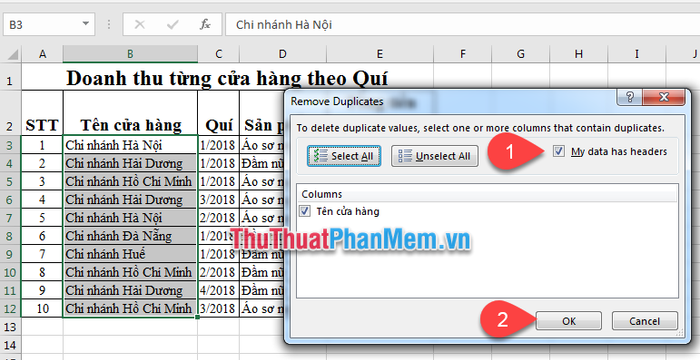Select column A header
The width and height of the screenshot is (700, 360).
tap(42, 54)
